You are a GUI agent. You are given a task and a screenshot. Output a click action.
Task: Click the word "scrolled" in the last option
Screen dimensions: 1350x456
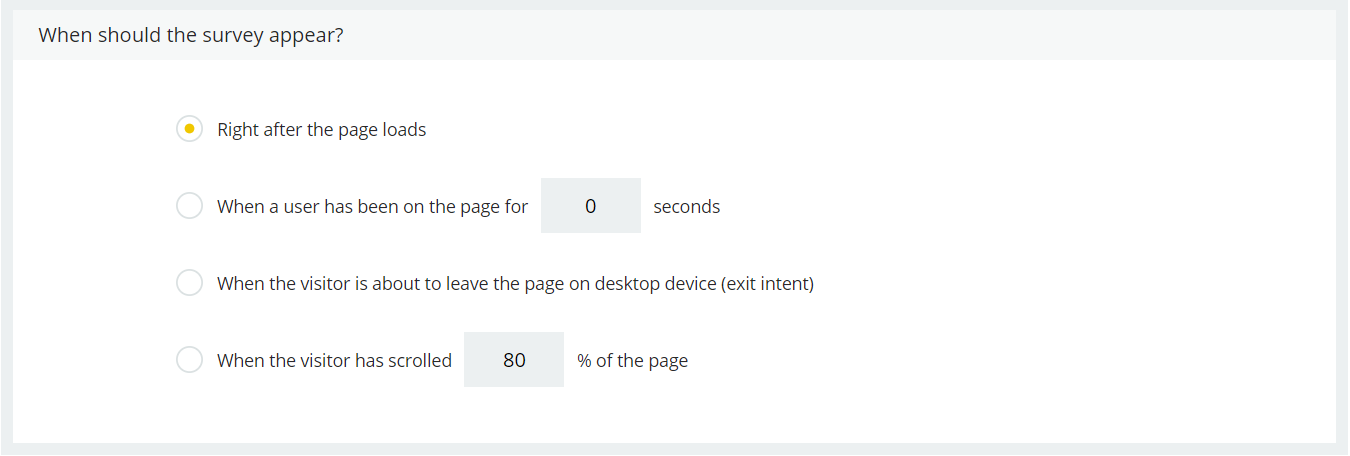(x=420, y=361)
